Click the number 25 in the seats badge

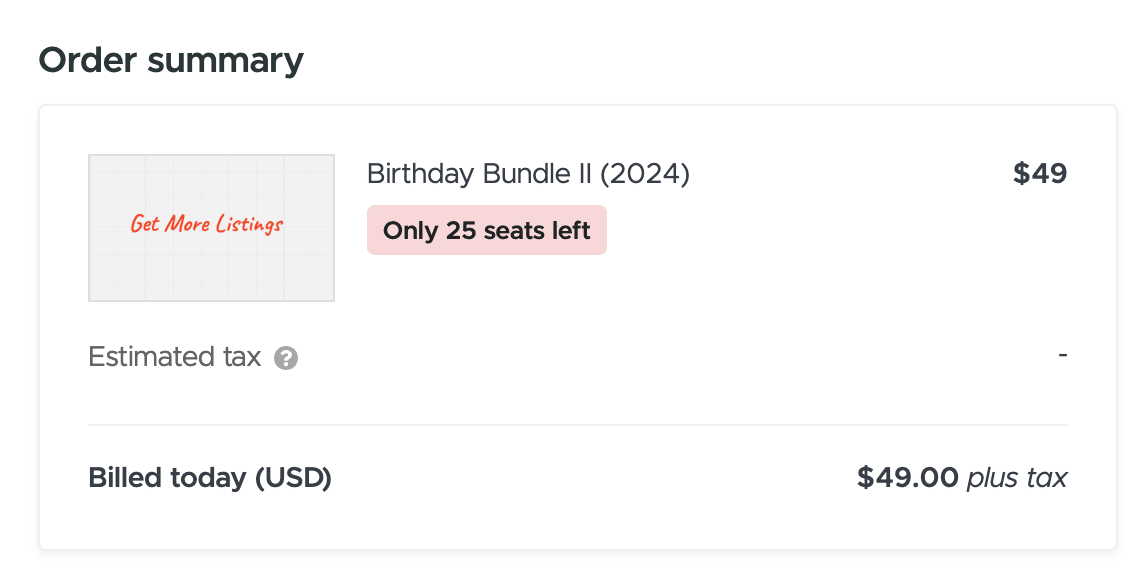(460, 231)
